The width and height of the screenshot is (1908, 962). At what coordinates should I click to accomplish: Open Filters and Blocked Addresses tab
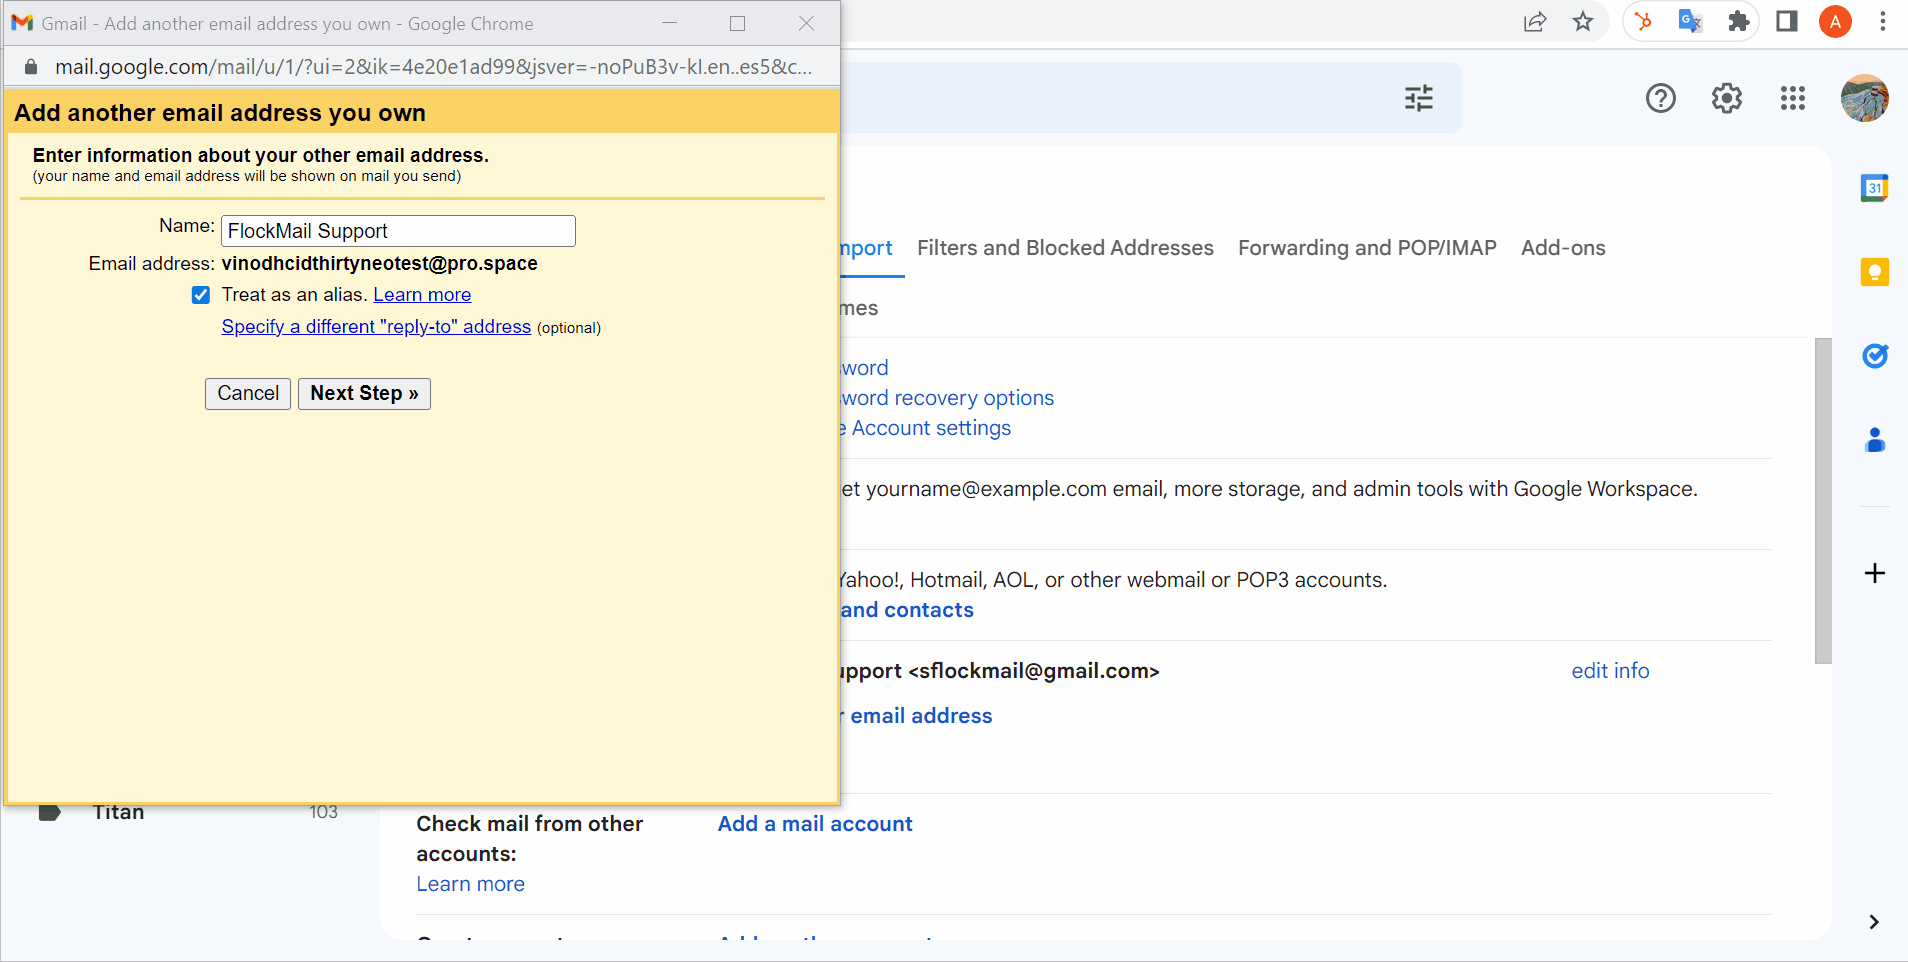click(x=1064, y=248)
